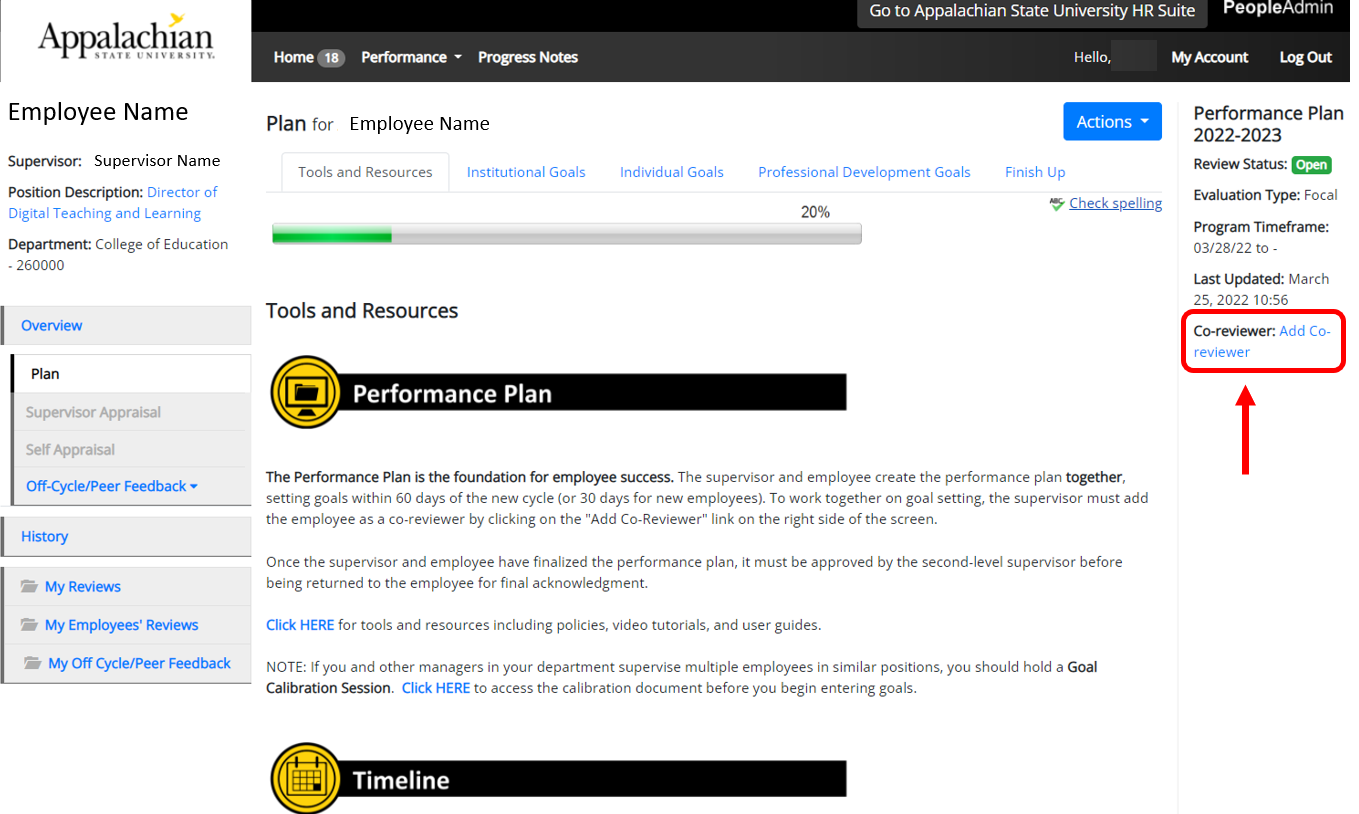Click the spell check icon
This screenshot has height=814, width=1359.
[x=1056, y=204]
